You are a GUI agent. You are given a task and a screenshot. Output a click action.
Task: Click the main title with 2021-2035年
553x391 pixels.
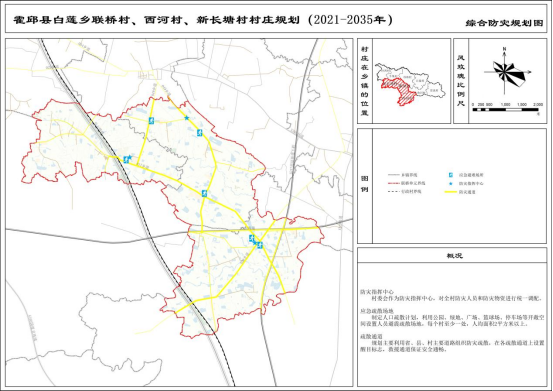(x=203, y=20)
